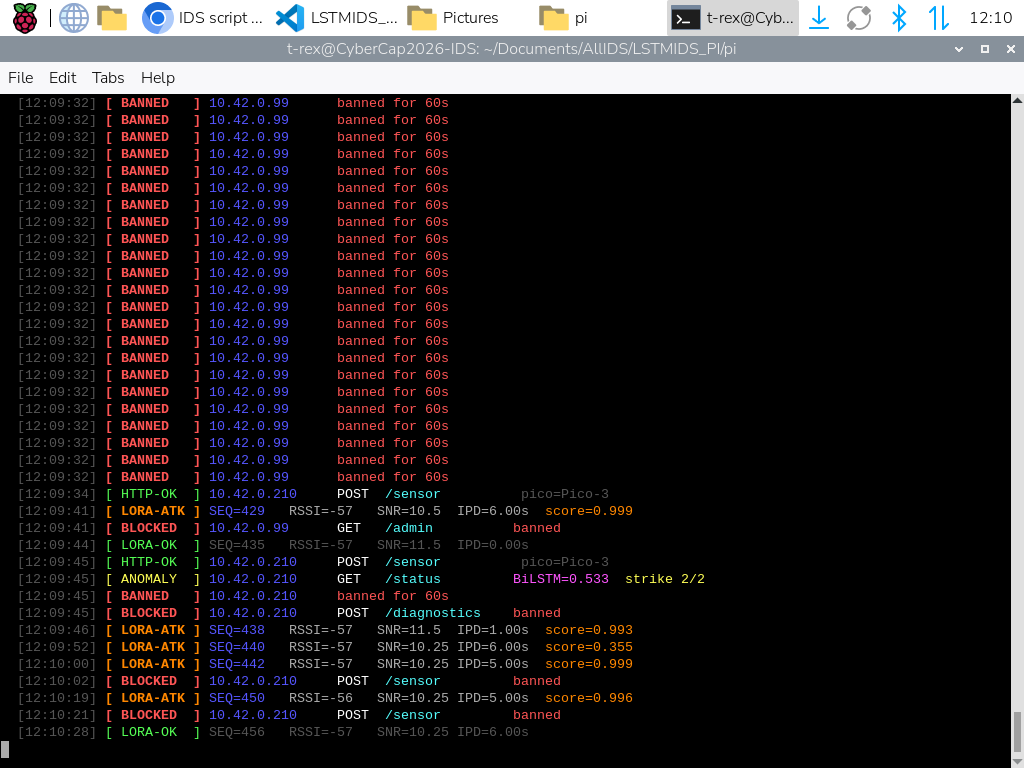Click '/admin' in the BLOCKED line
The height and width of the screenshot is (768, 1024).
coord(408,528)
